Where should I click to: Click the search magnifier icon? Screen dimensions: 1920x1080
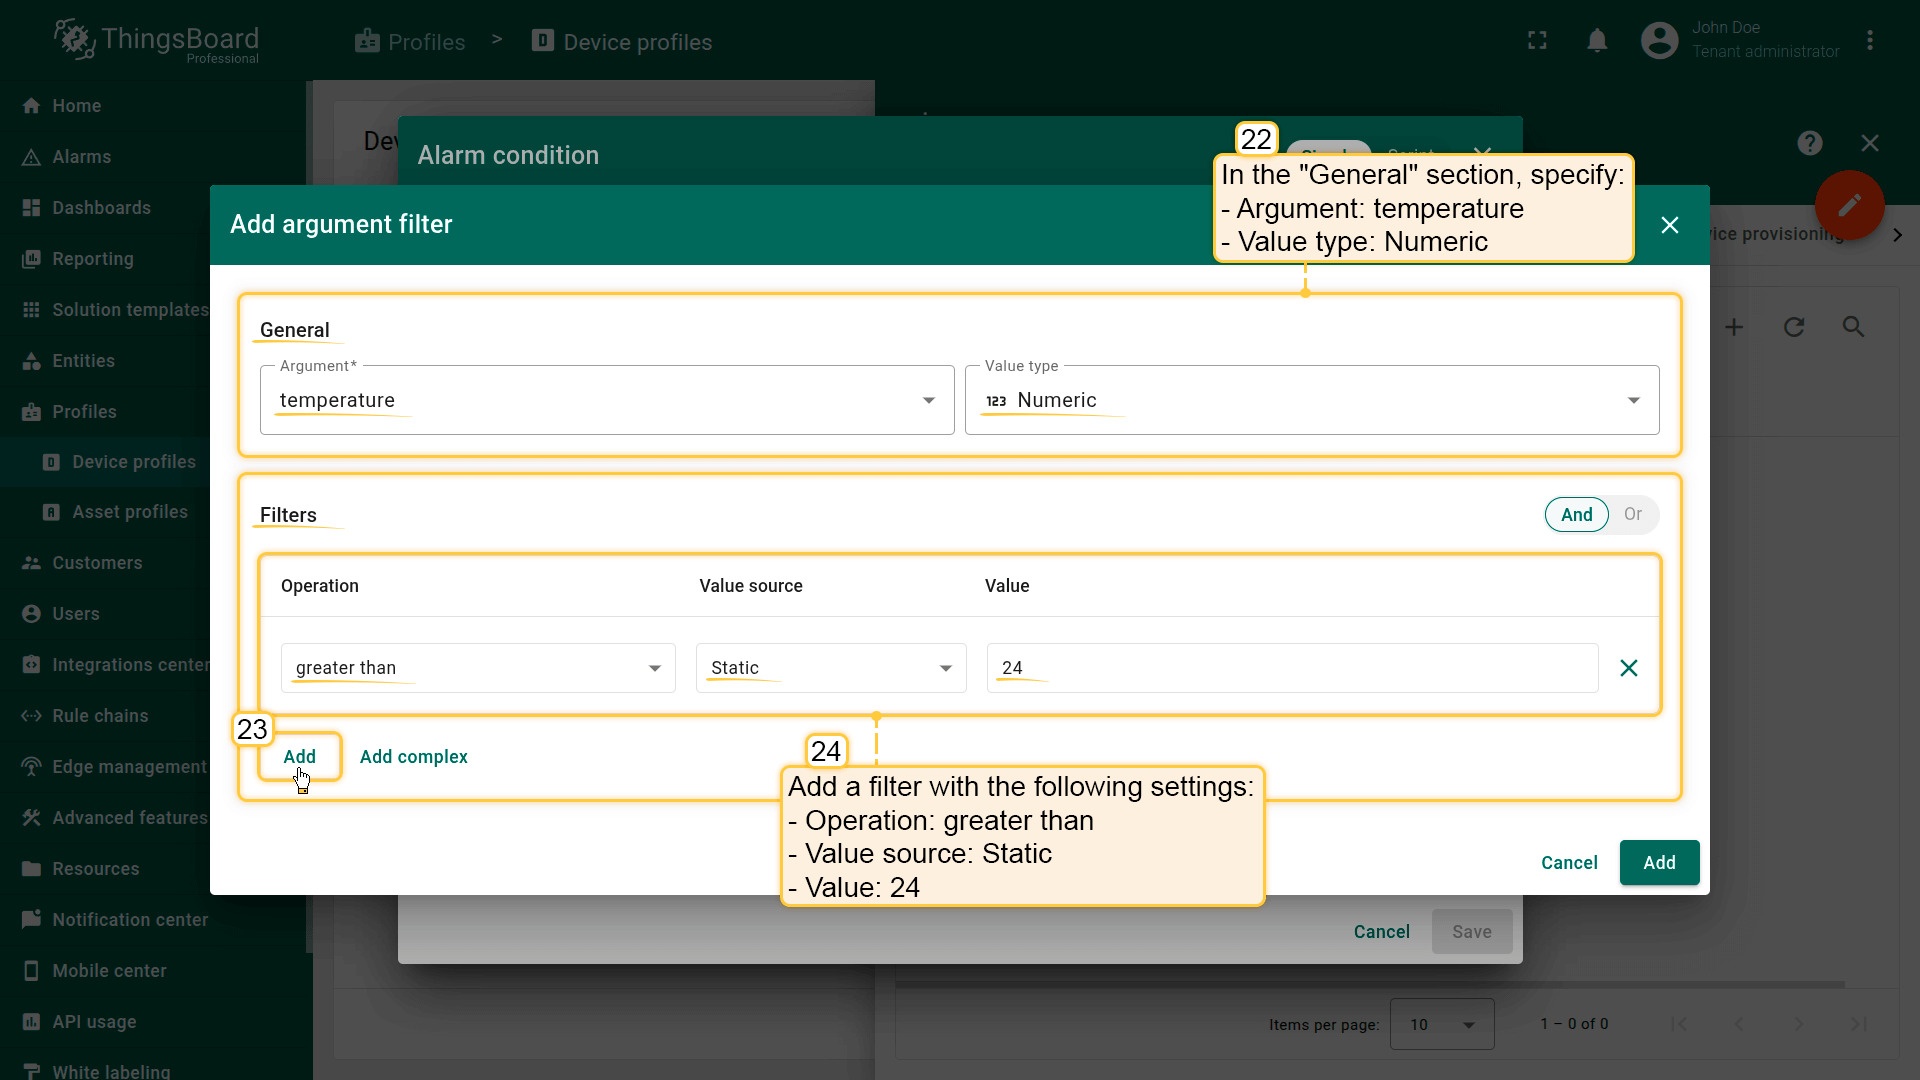tap(1853, 327)
